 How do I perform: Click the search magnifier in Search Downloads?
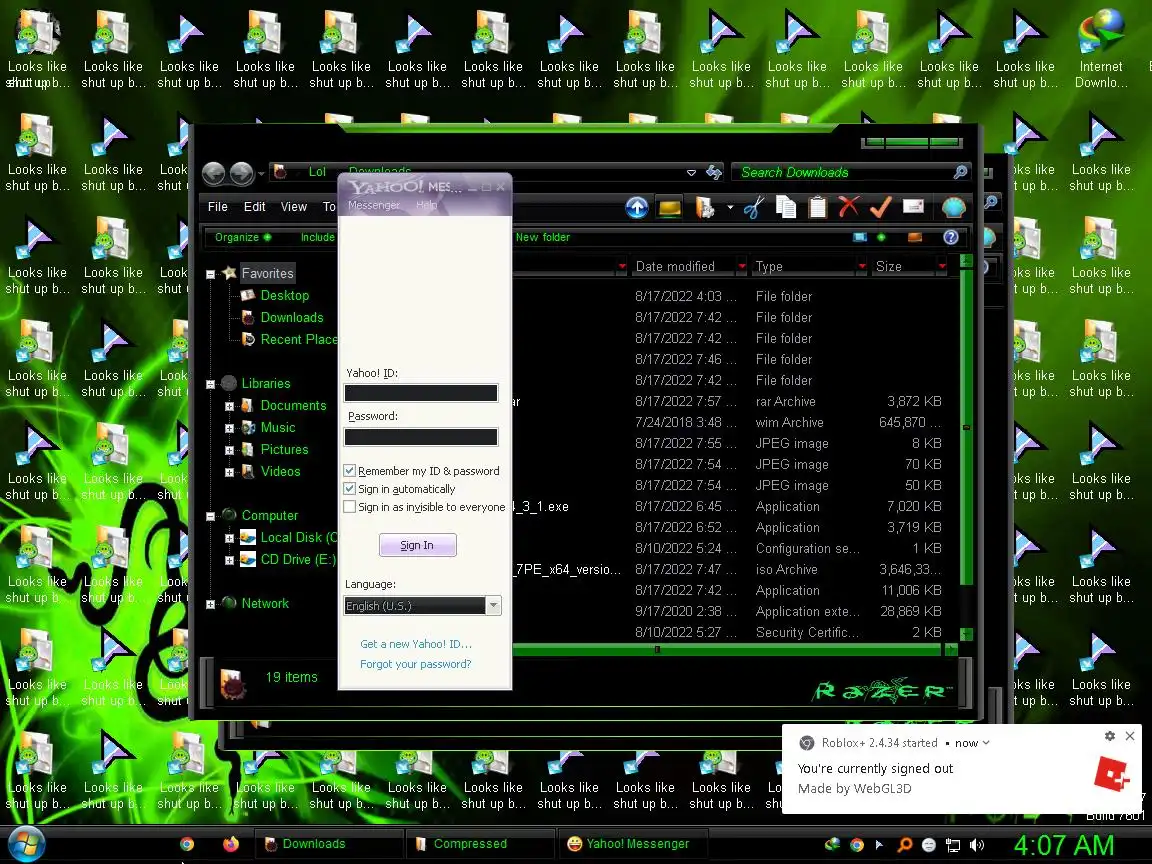tap(960, 172)
